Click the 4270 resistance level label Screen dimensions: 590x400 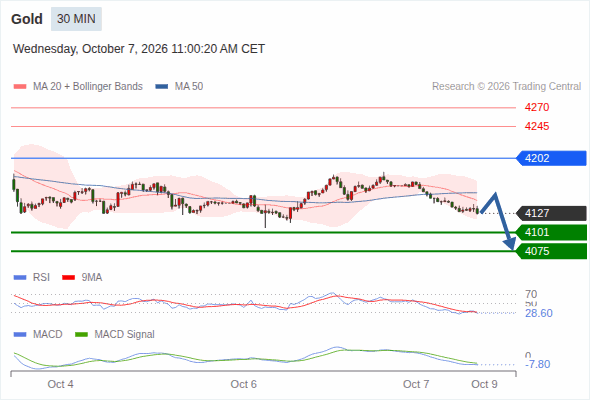pos(537,107)
